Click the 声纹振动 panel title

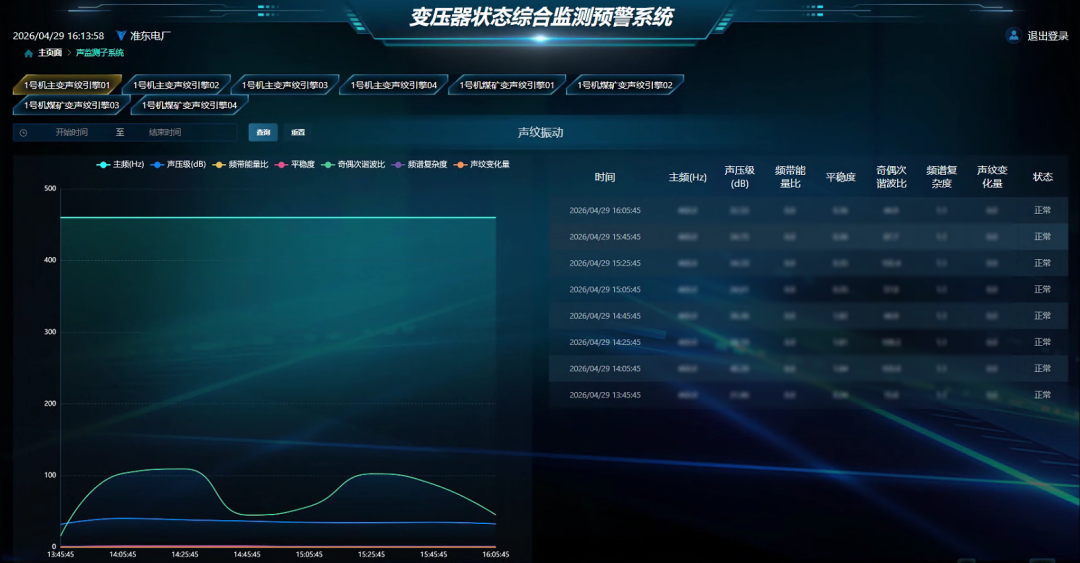(541, 132)
